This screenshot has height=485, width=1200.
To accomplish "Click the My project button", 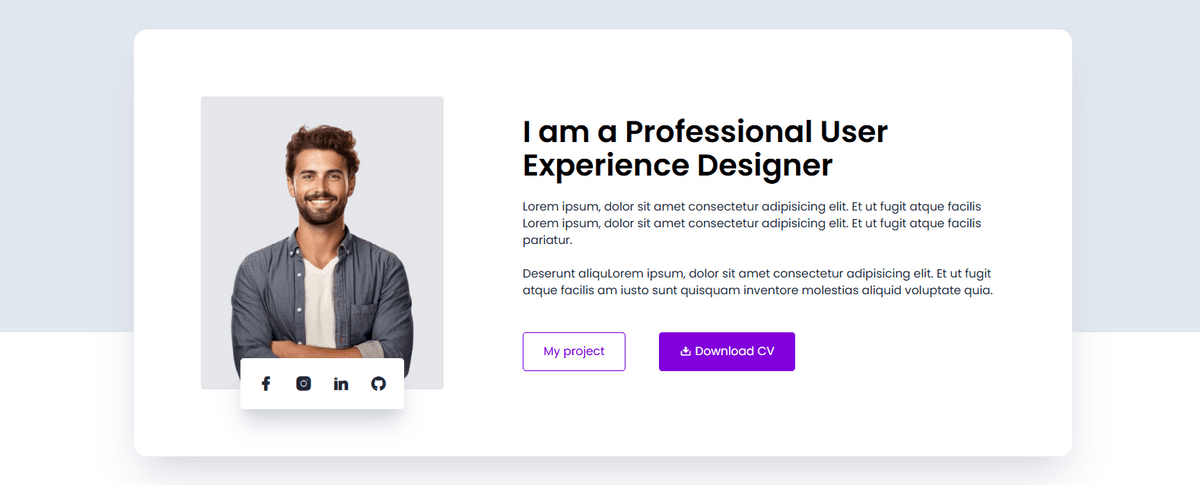I will (574, 352).
